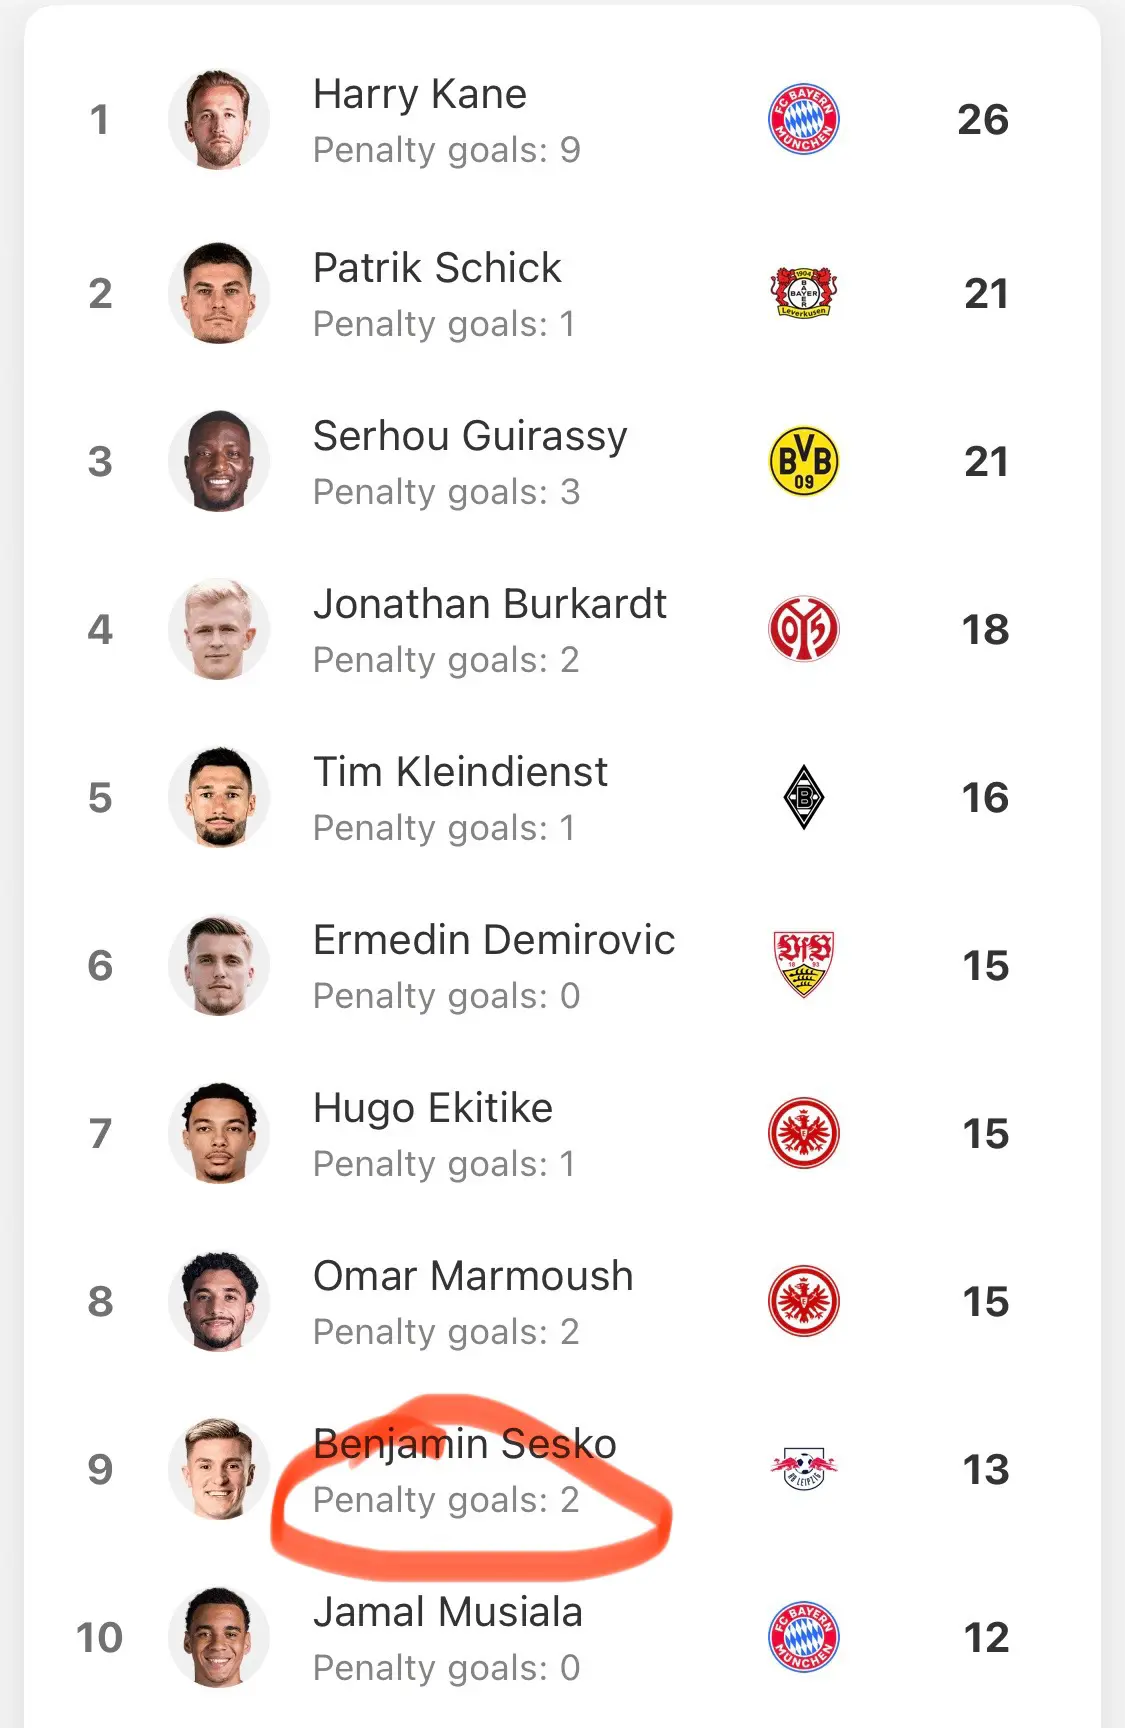The height and width of the screenshot is (1728, 1125).
Task: Tap Bayern Munich crest beside Jamal Musiala
Action: [803, 1637]
